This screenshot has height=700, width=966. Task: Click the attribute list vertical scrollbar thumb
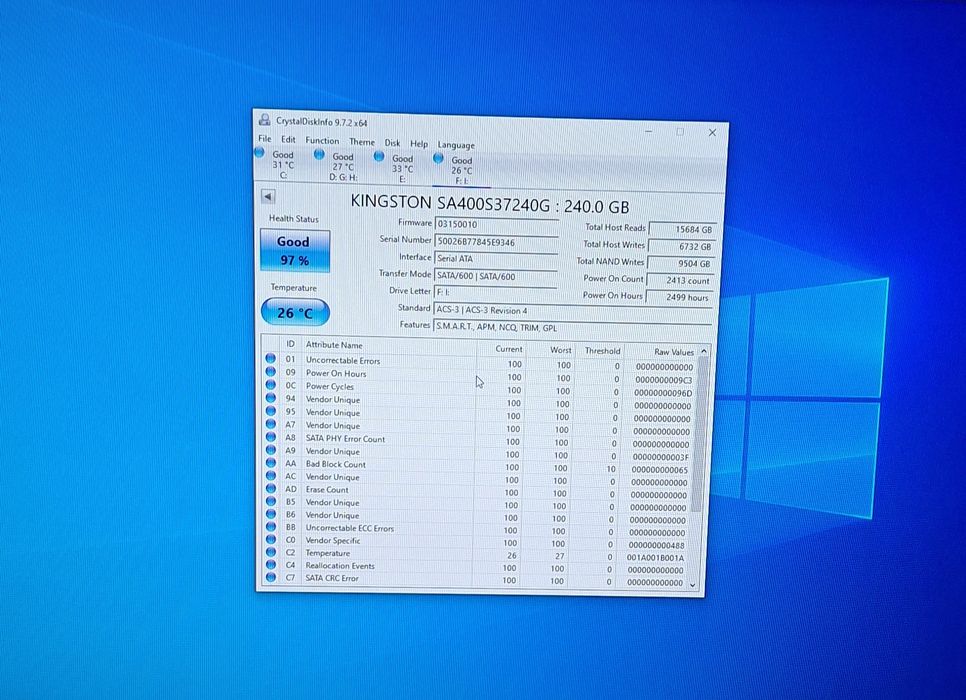(x=699, y=434)
